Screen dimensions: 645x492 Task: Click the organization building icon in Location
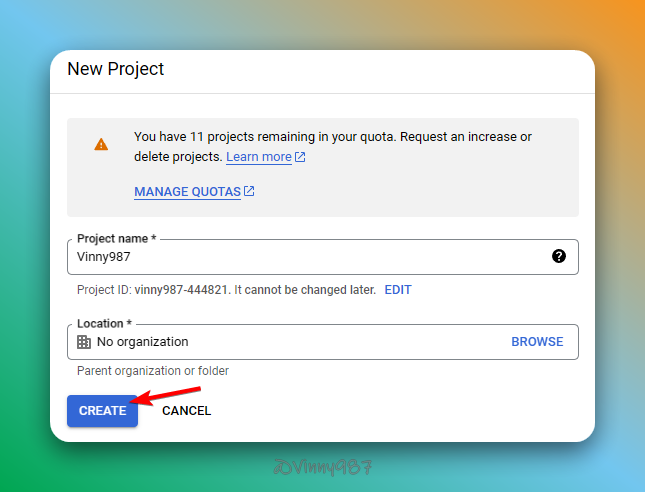point(84,342)
